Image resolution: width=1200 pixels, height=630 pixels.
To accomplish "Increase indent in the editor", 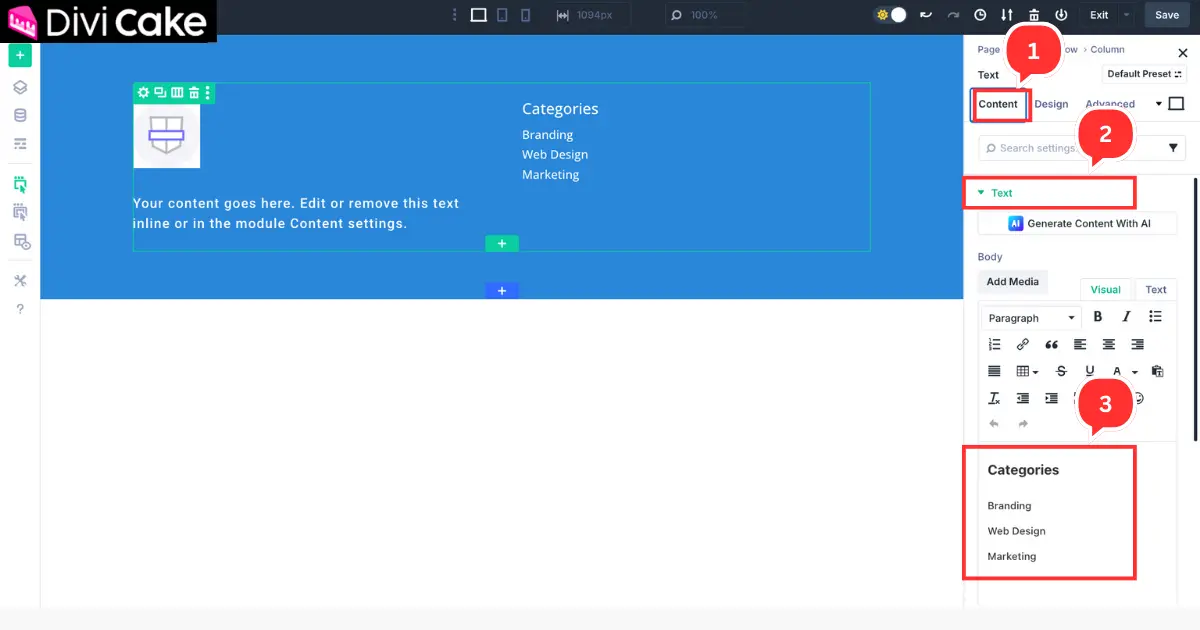I will click(1051, 398).
